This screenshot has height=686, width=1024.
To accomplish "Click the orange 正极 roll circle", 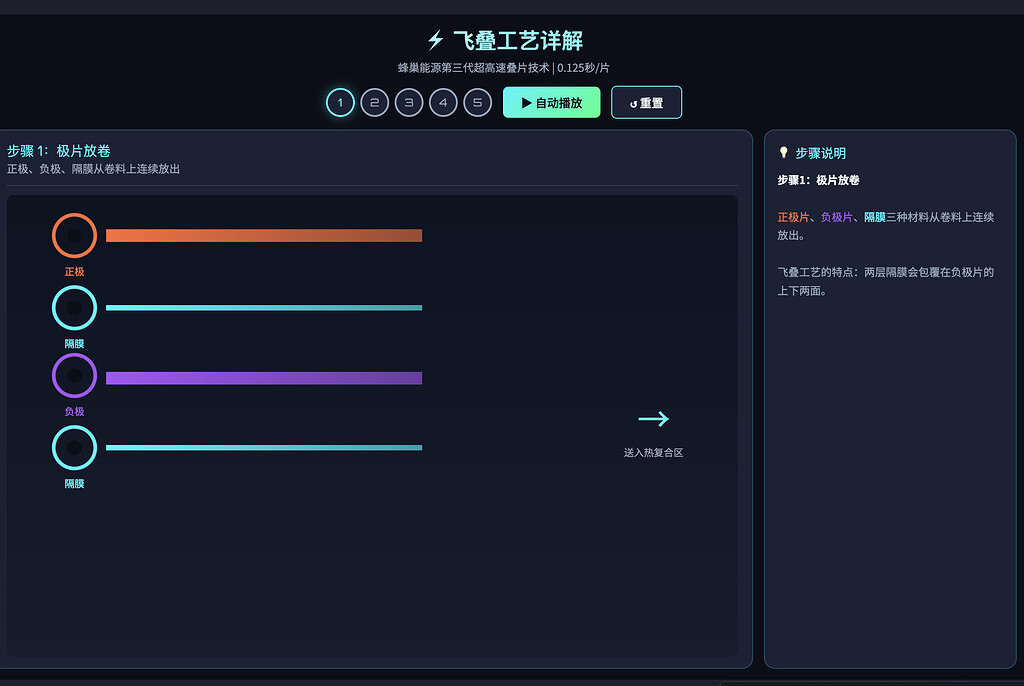I will (74, 235).
